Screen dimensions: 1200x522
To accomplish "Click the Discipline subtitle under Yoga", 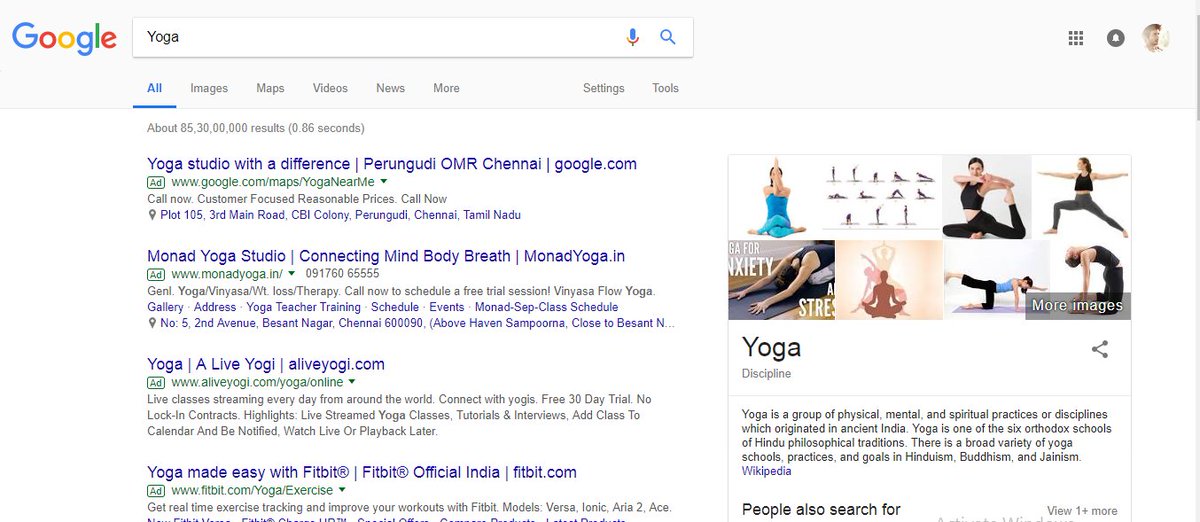I will (x=766, y=374).
